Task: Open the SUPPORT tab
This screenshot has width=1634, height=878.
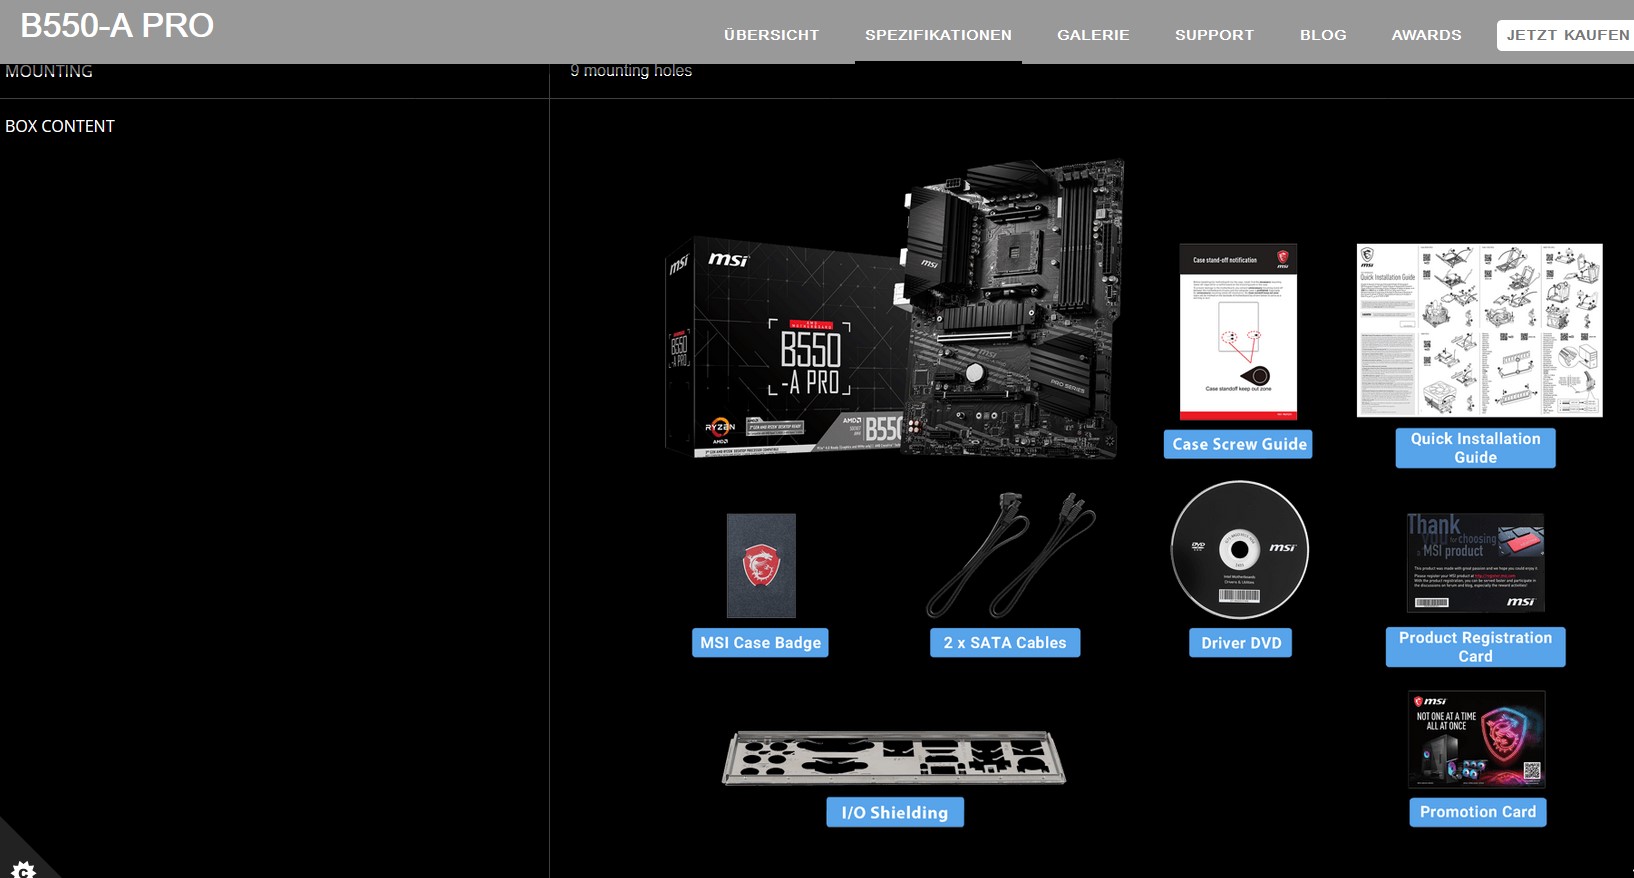Action: coord(1214,35)
